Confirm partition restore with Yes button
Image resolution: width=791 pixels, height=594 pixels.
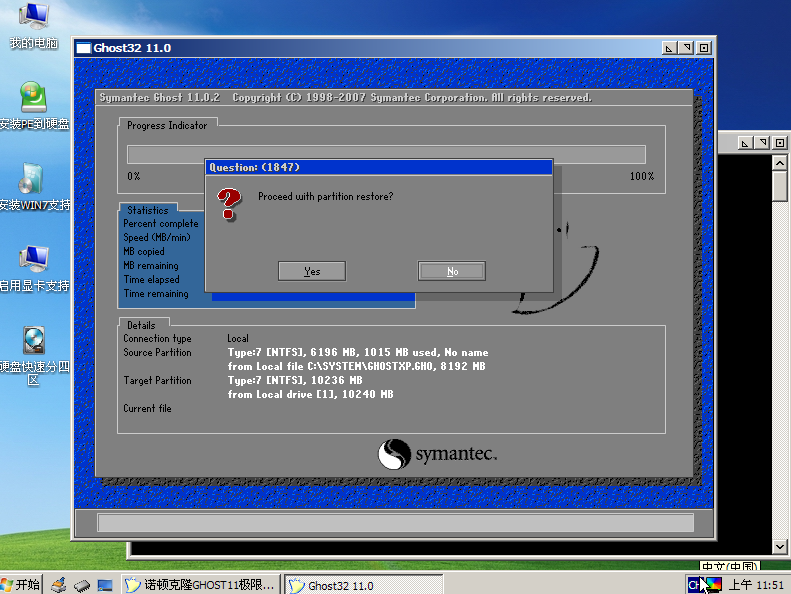pyautogui.click(x=312, y=271)
